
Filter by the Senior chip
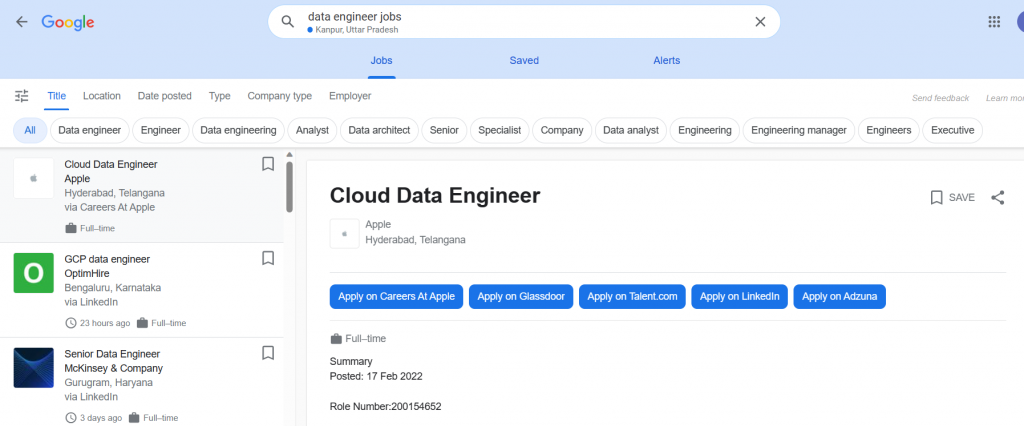(444, 130)
